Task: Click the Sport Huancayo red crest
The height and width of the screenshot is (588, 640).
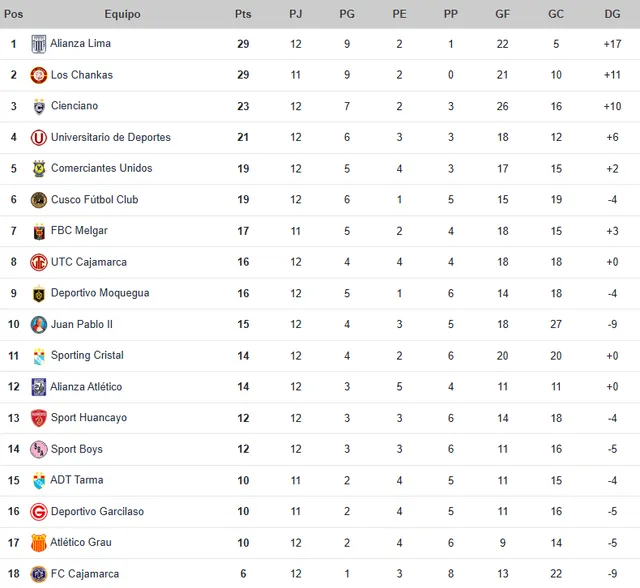Action: coord(38,418)
